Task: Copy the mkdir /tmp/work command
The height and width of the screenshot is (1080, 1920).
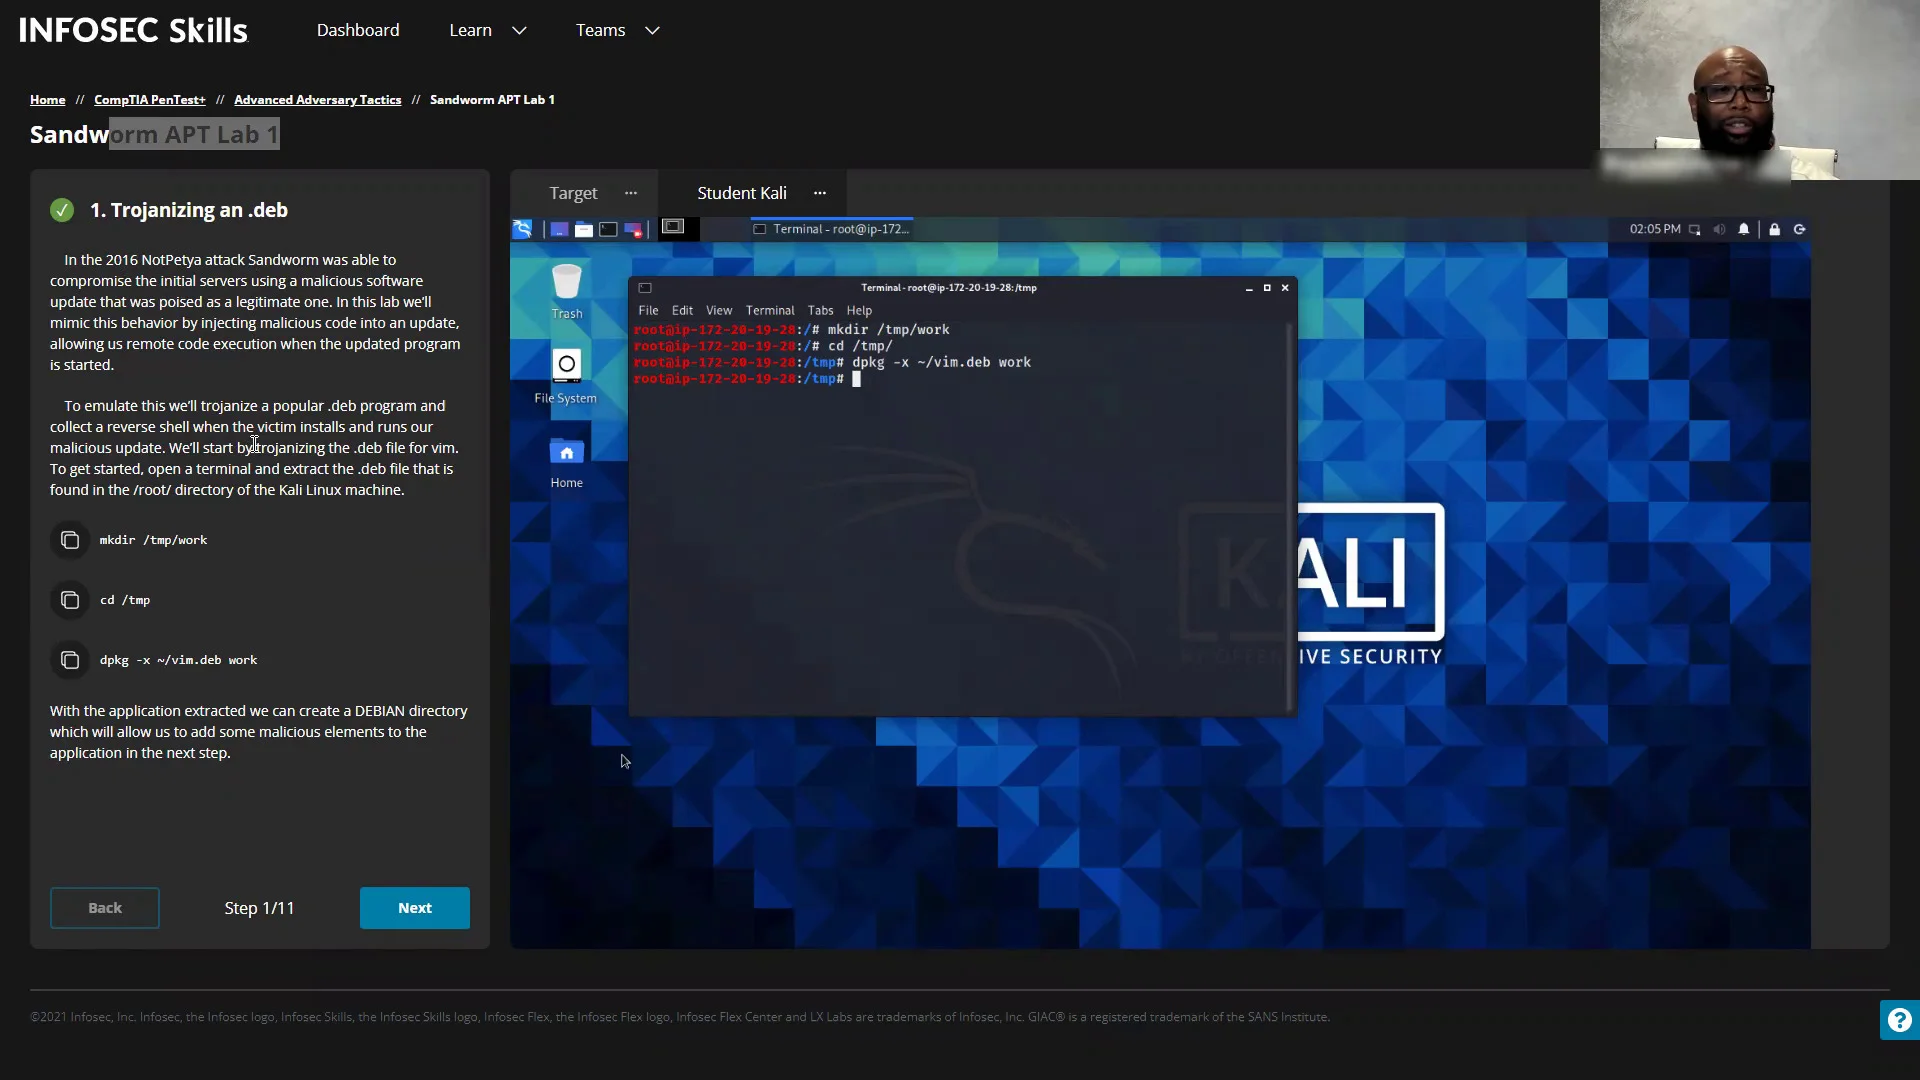Action: (70, 540)
